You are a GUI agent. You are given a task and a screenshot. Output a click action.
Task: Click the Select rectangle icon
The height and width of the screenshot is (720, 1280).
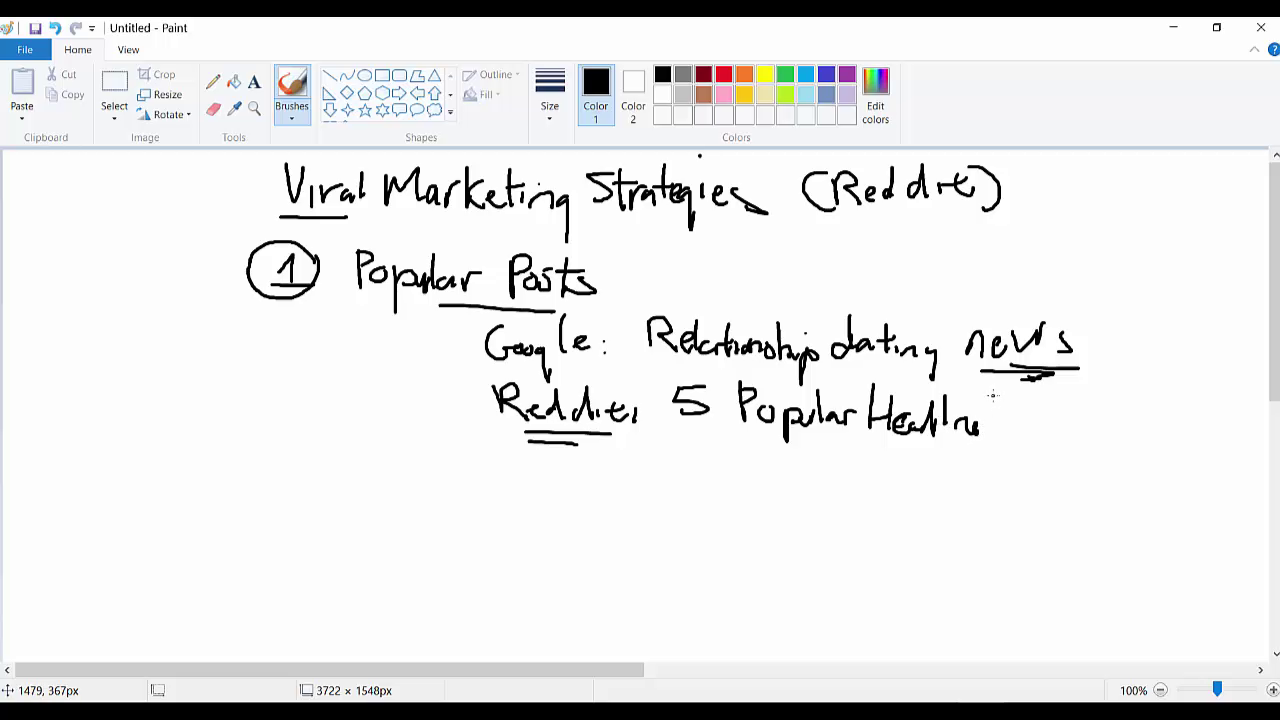coord(114,83)
